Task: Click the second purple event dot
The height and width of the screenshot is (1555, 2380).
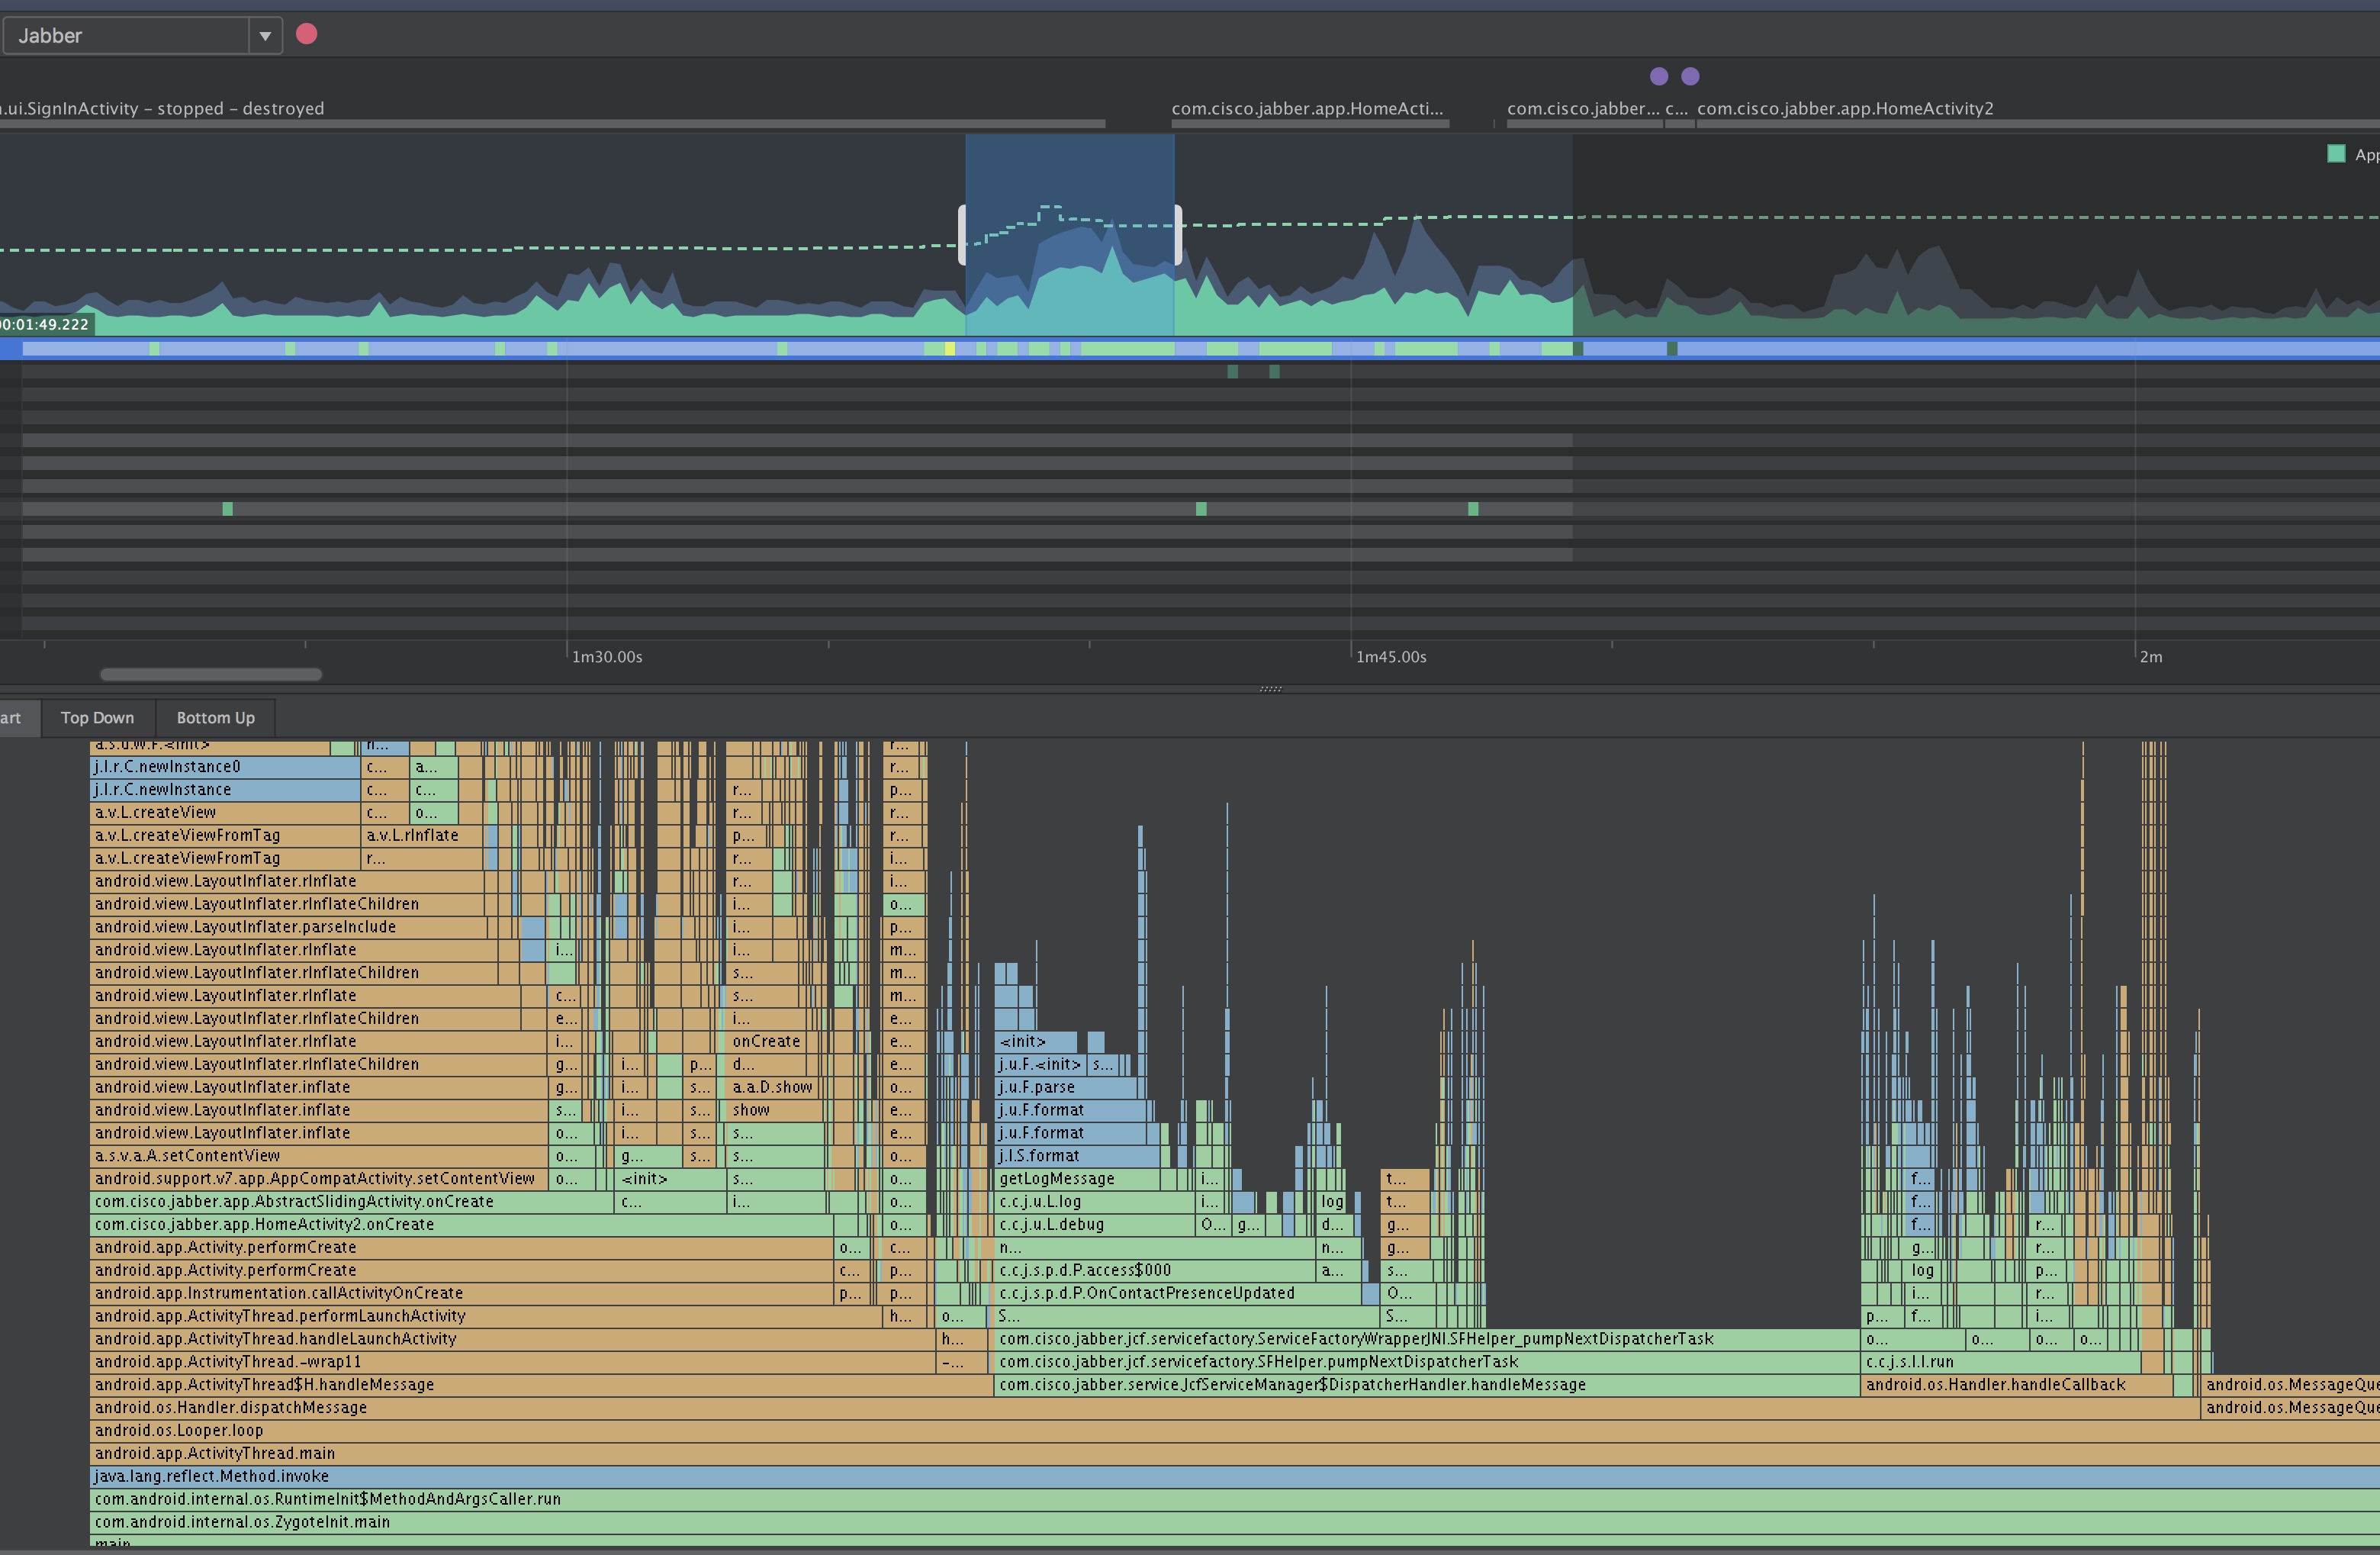Action: 1690,76
